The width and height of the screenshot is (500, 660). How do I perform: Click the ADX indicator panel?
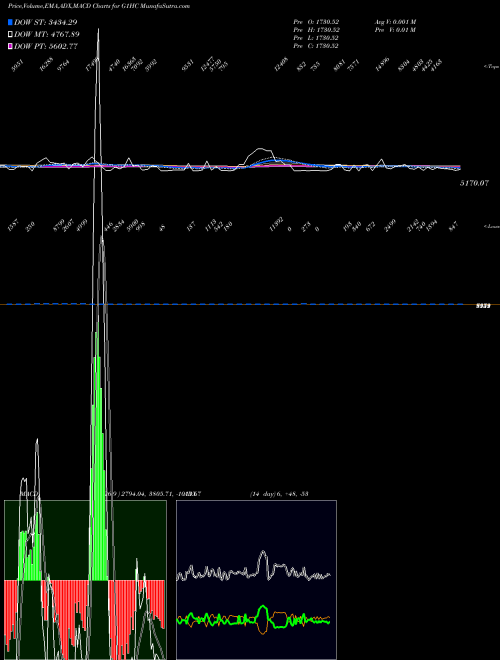pyautogui.click(x=256, y=580)
